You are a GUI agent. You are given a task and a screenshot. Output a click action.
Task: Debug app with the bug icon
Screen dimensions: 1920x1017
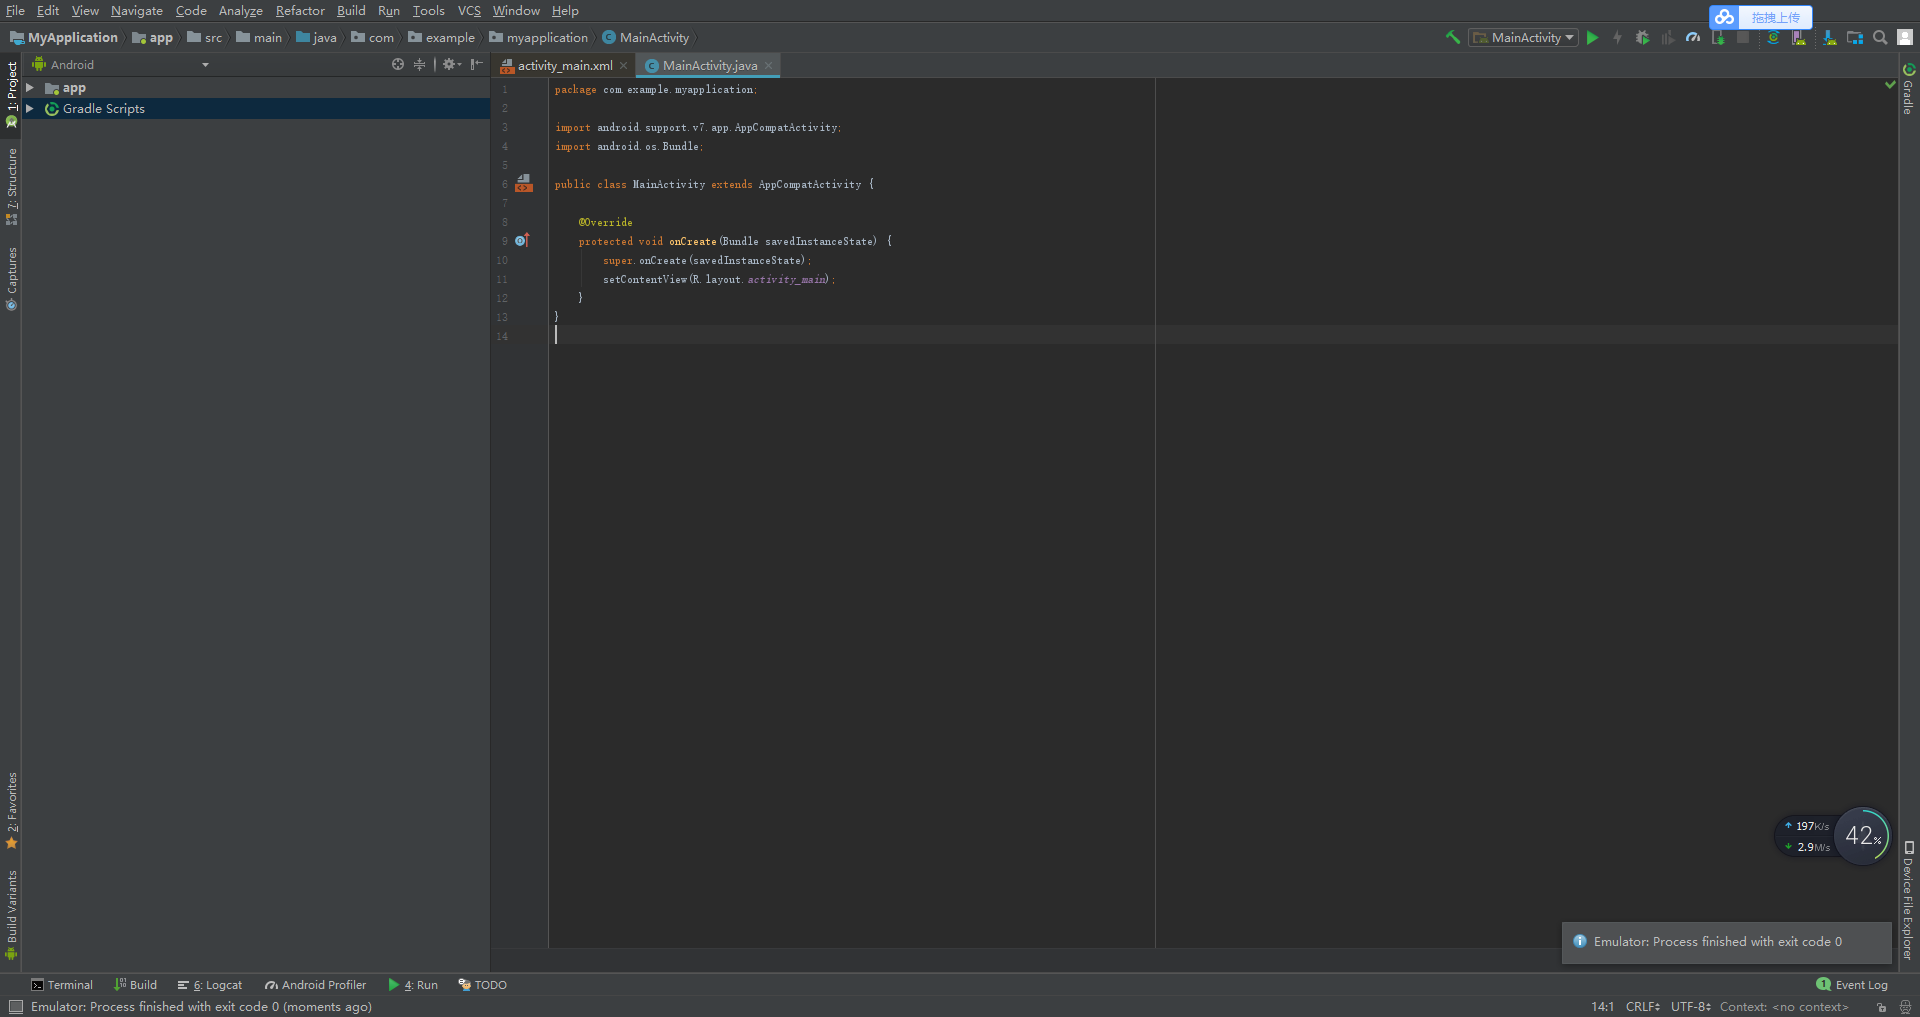point(1642,37)
